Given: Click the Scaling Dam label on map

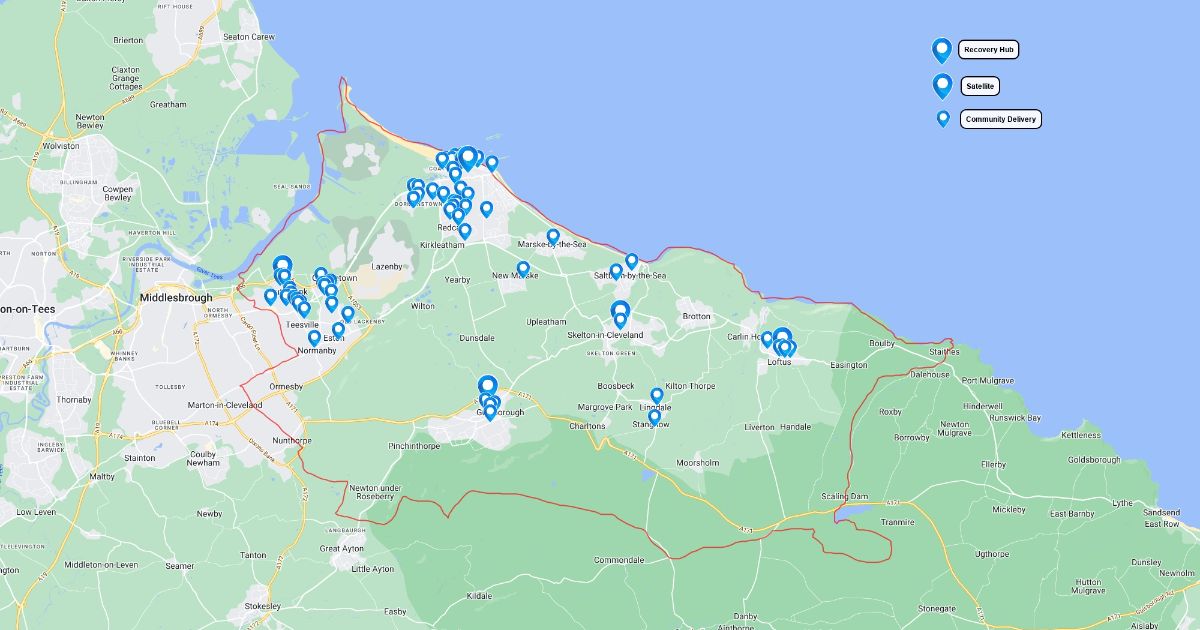Looking at the screenshot, I should pyautogui.click(x=845, y=496).
